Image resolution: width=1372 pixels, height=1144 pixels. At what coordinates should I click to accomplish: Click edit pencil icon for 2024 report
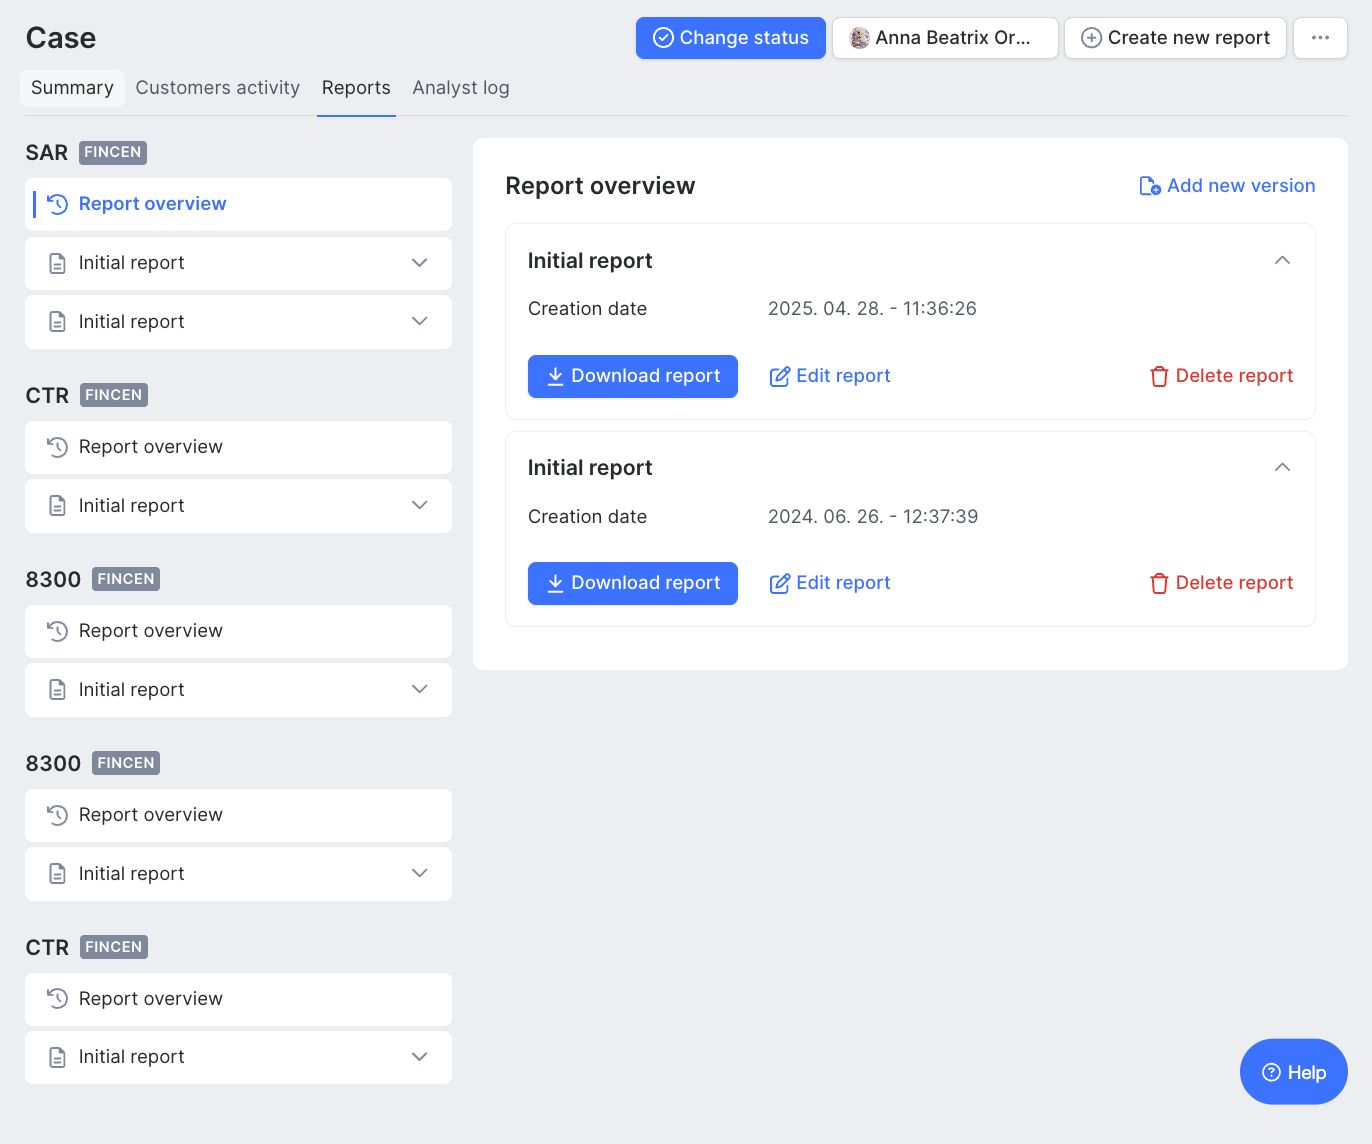[779, 583]
